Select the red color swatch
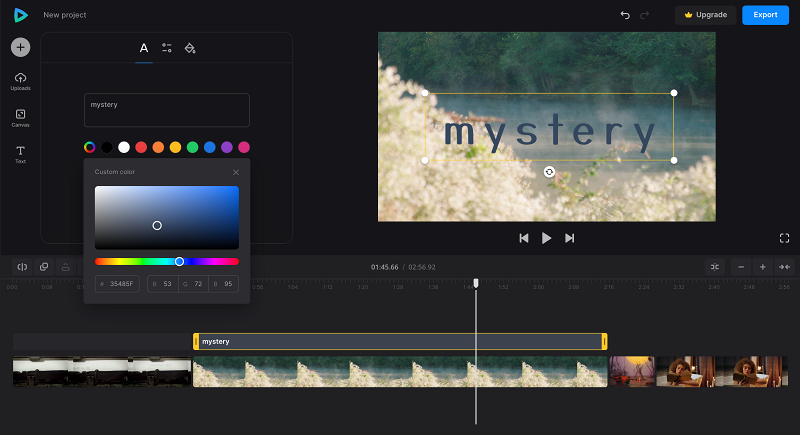Screen dimensions: 800x435 tap(141, 147)
